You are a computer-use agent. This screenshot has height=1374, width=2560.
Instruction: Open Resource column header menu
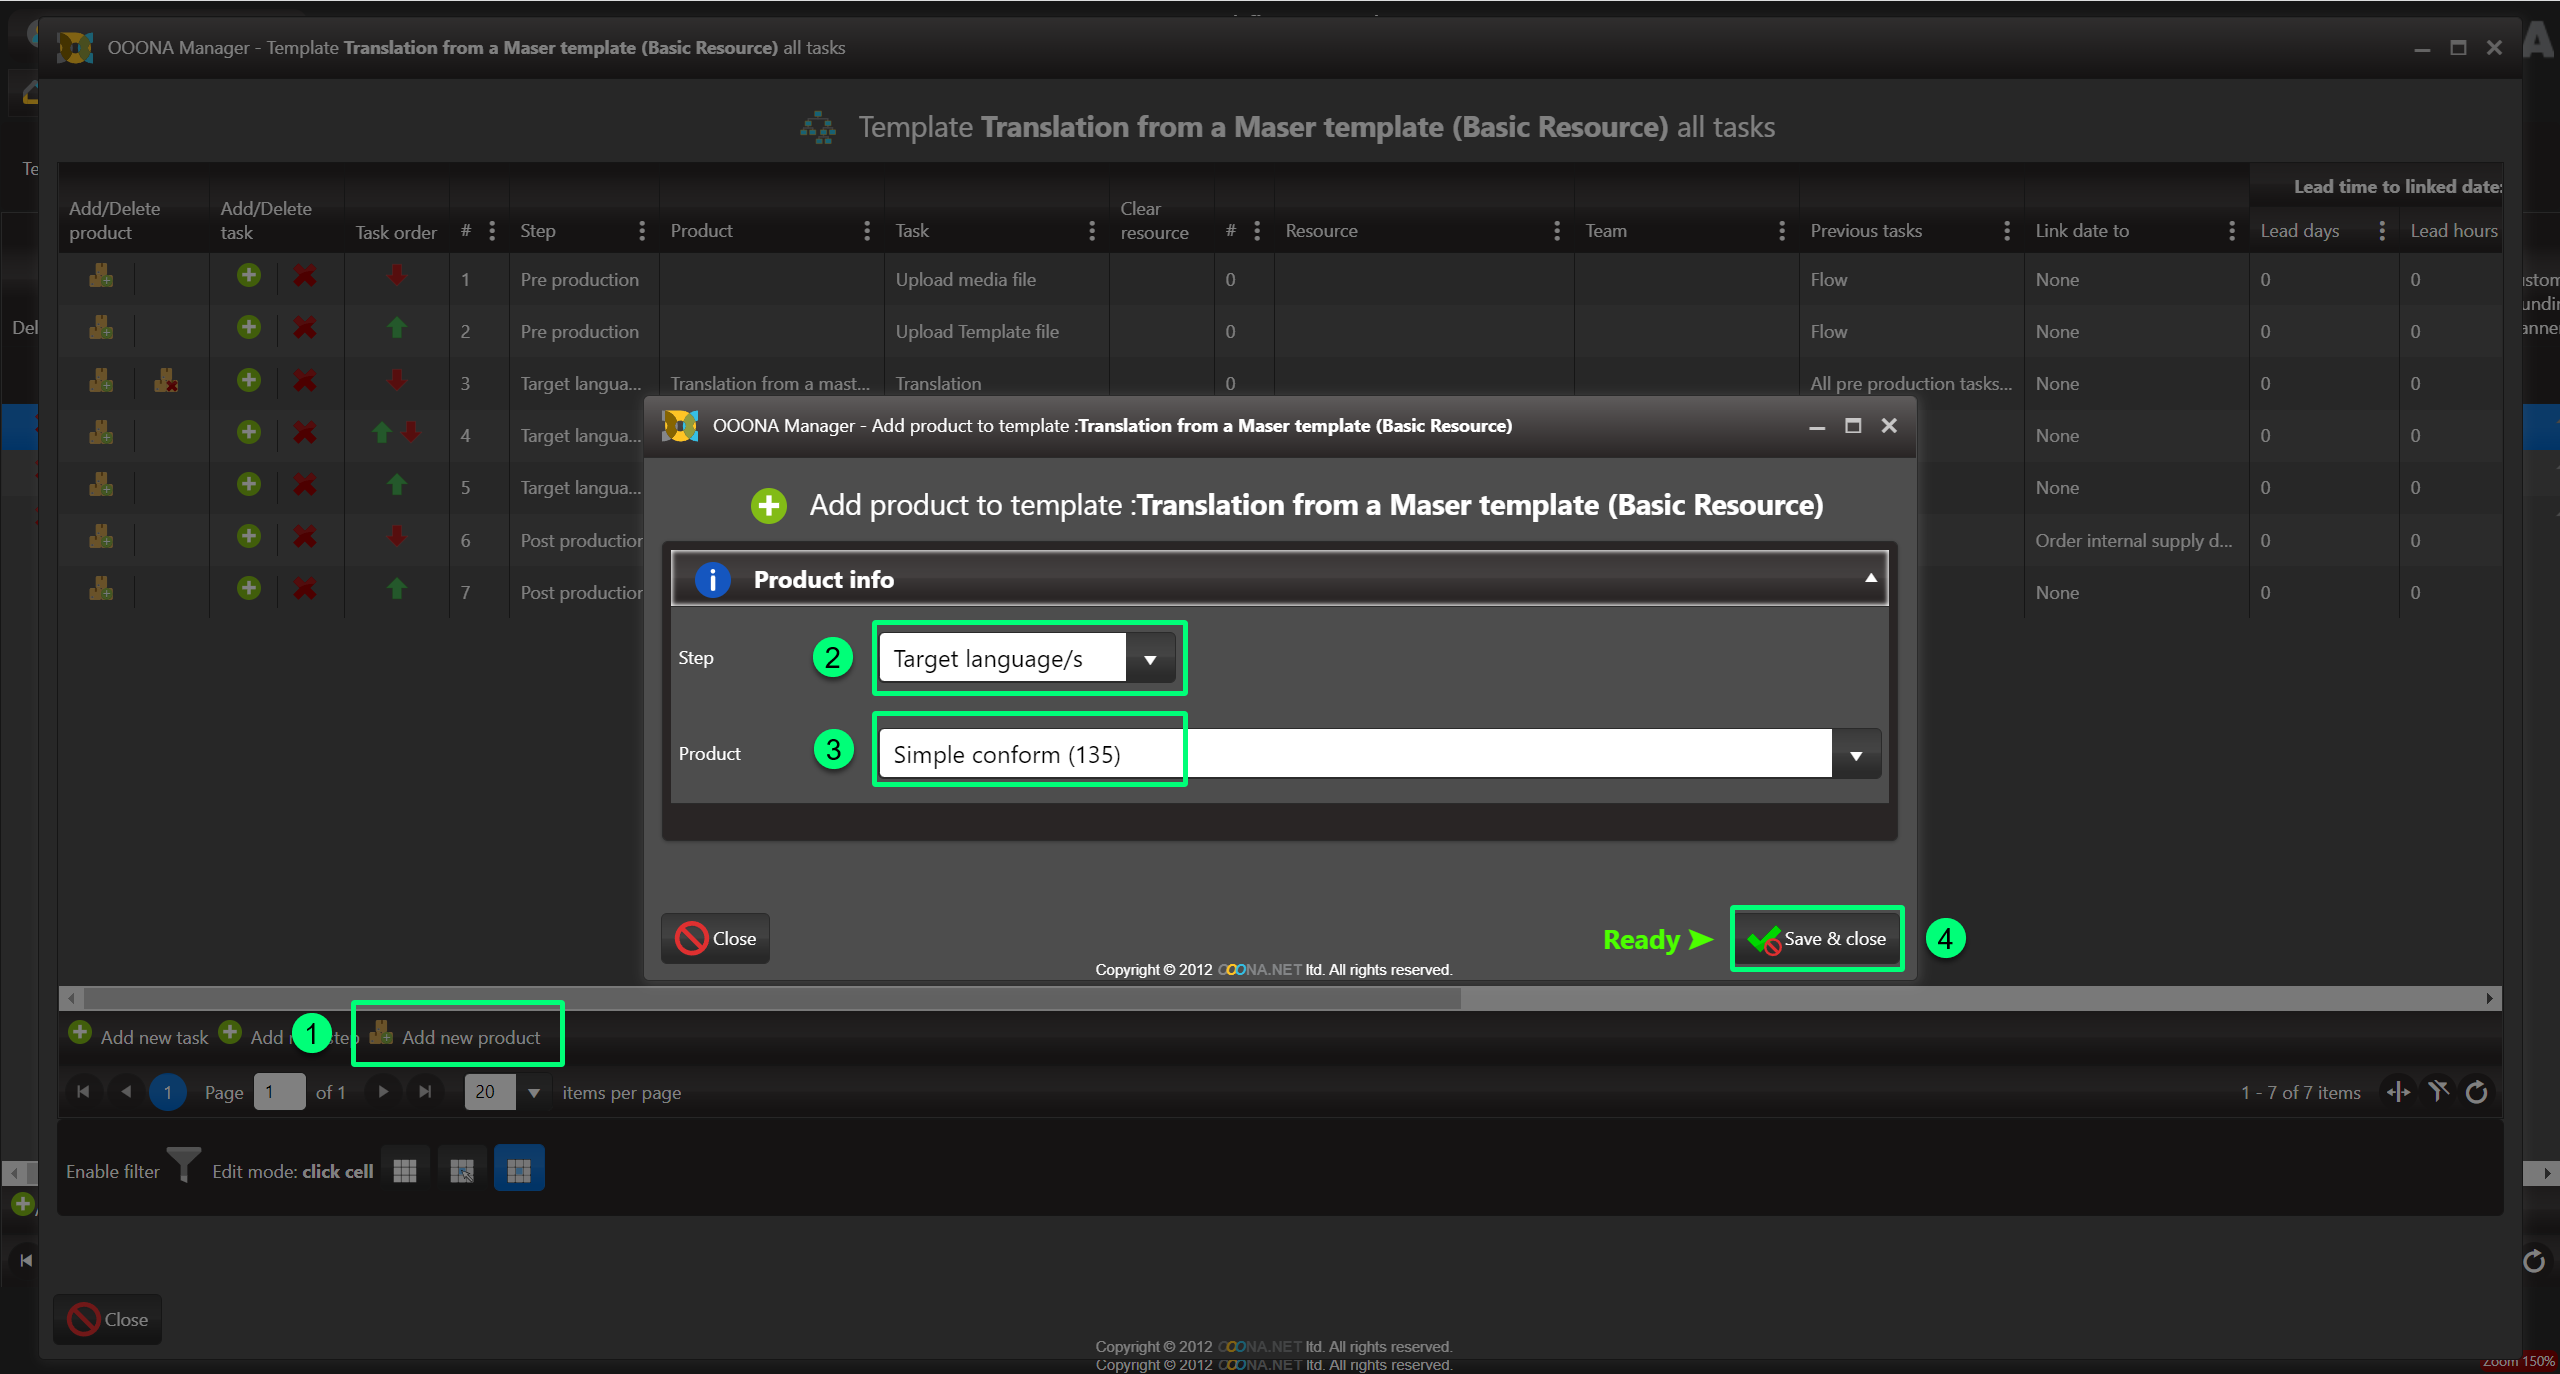(x=1556, y=231)
